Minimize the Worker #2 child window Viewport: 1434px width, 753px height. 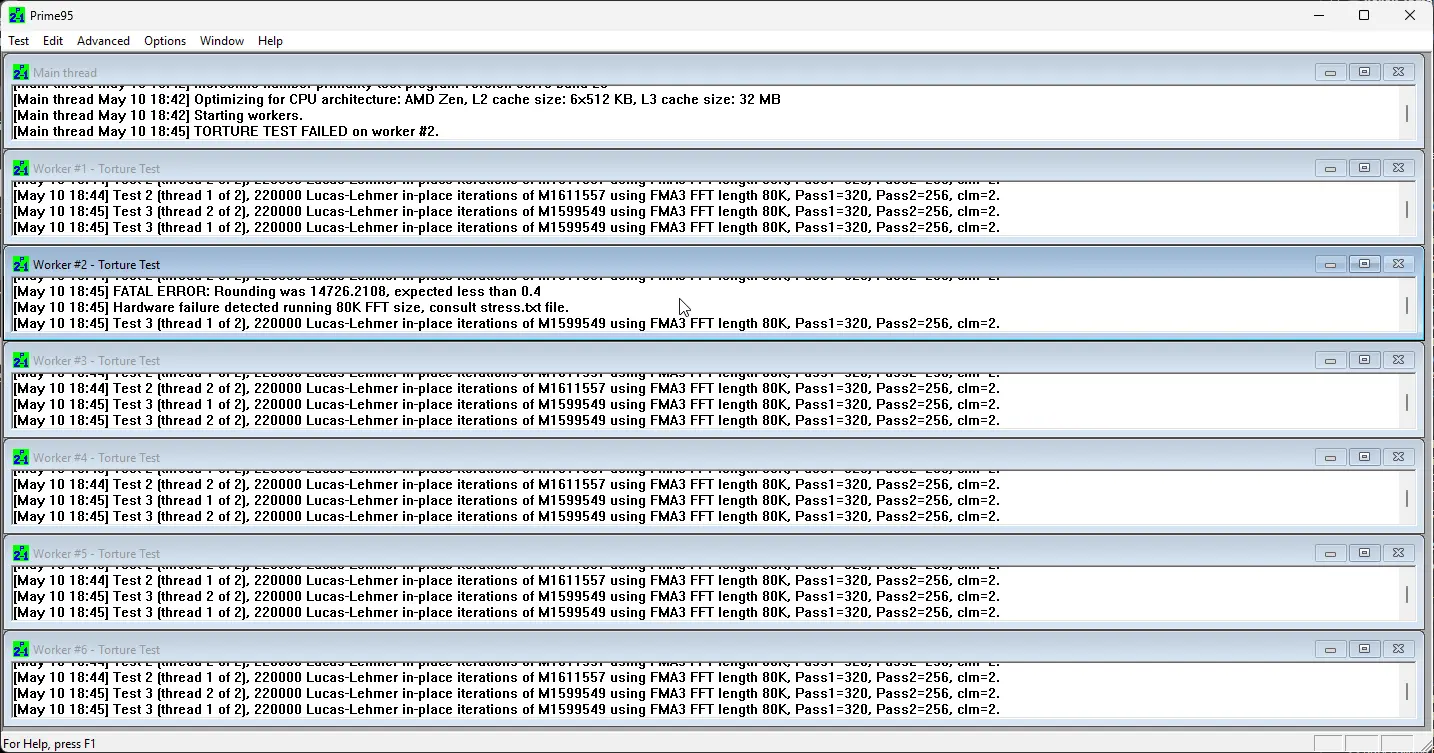coord(1330,264)
